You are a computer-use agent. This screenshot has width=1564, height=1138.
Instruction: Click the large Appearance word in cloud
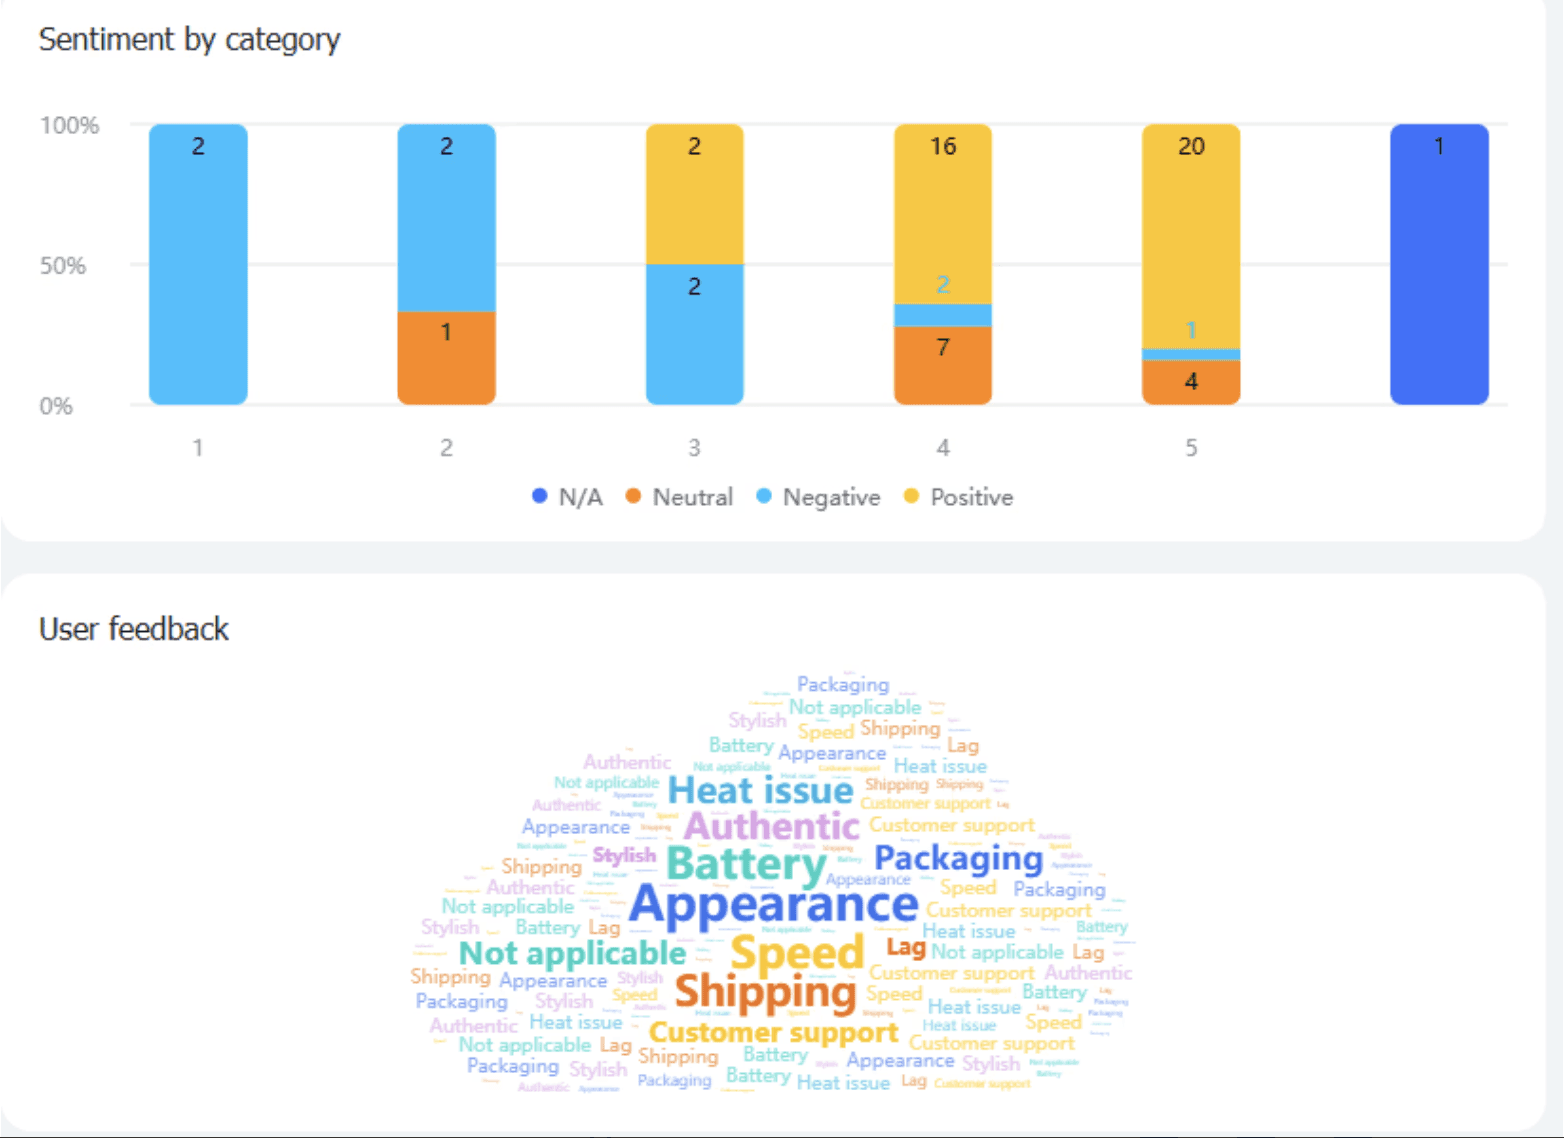click(x=773, y=905)
